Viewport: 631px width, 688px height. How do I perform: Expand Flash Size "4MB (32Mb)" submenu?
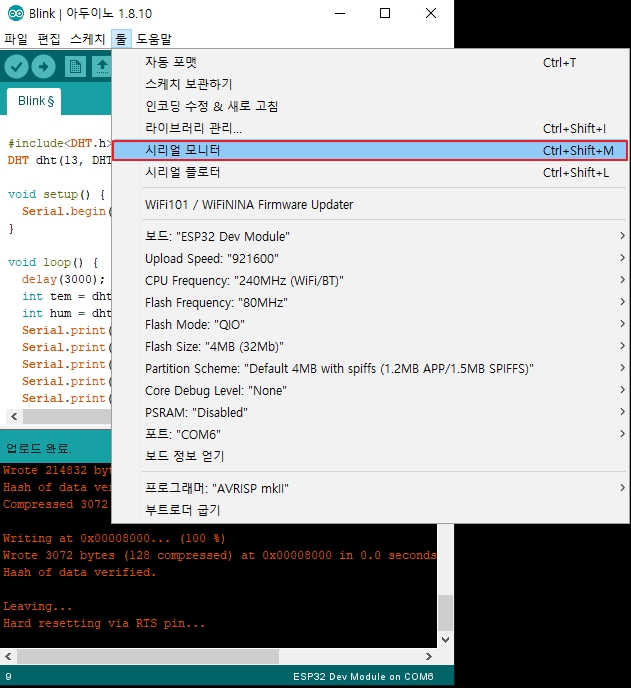point(370,347)
